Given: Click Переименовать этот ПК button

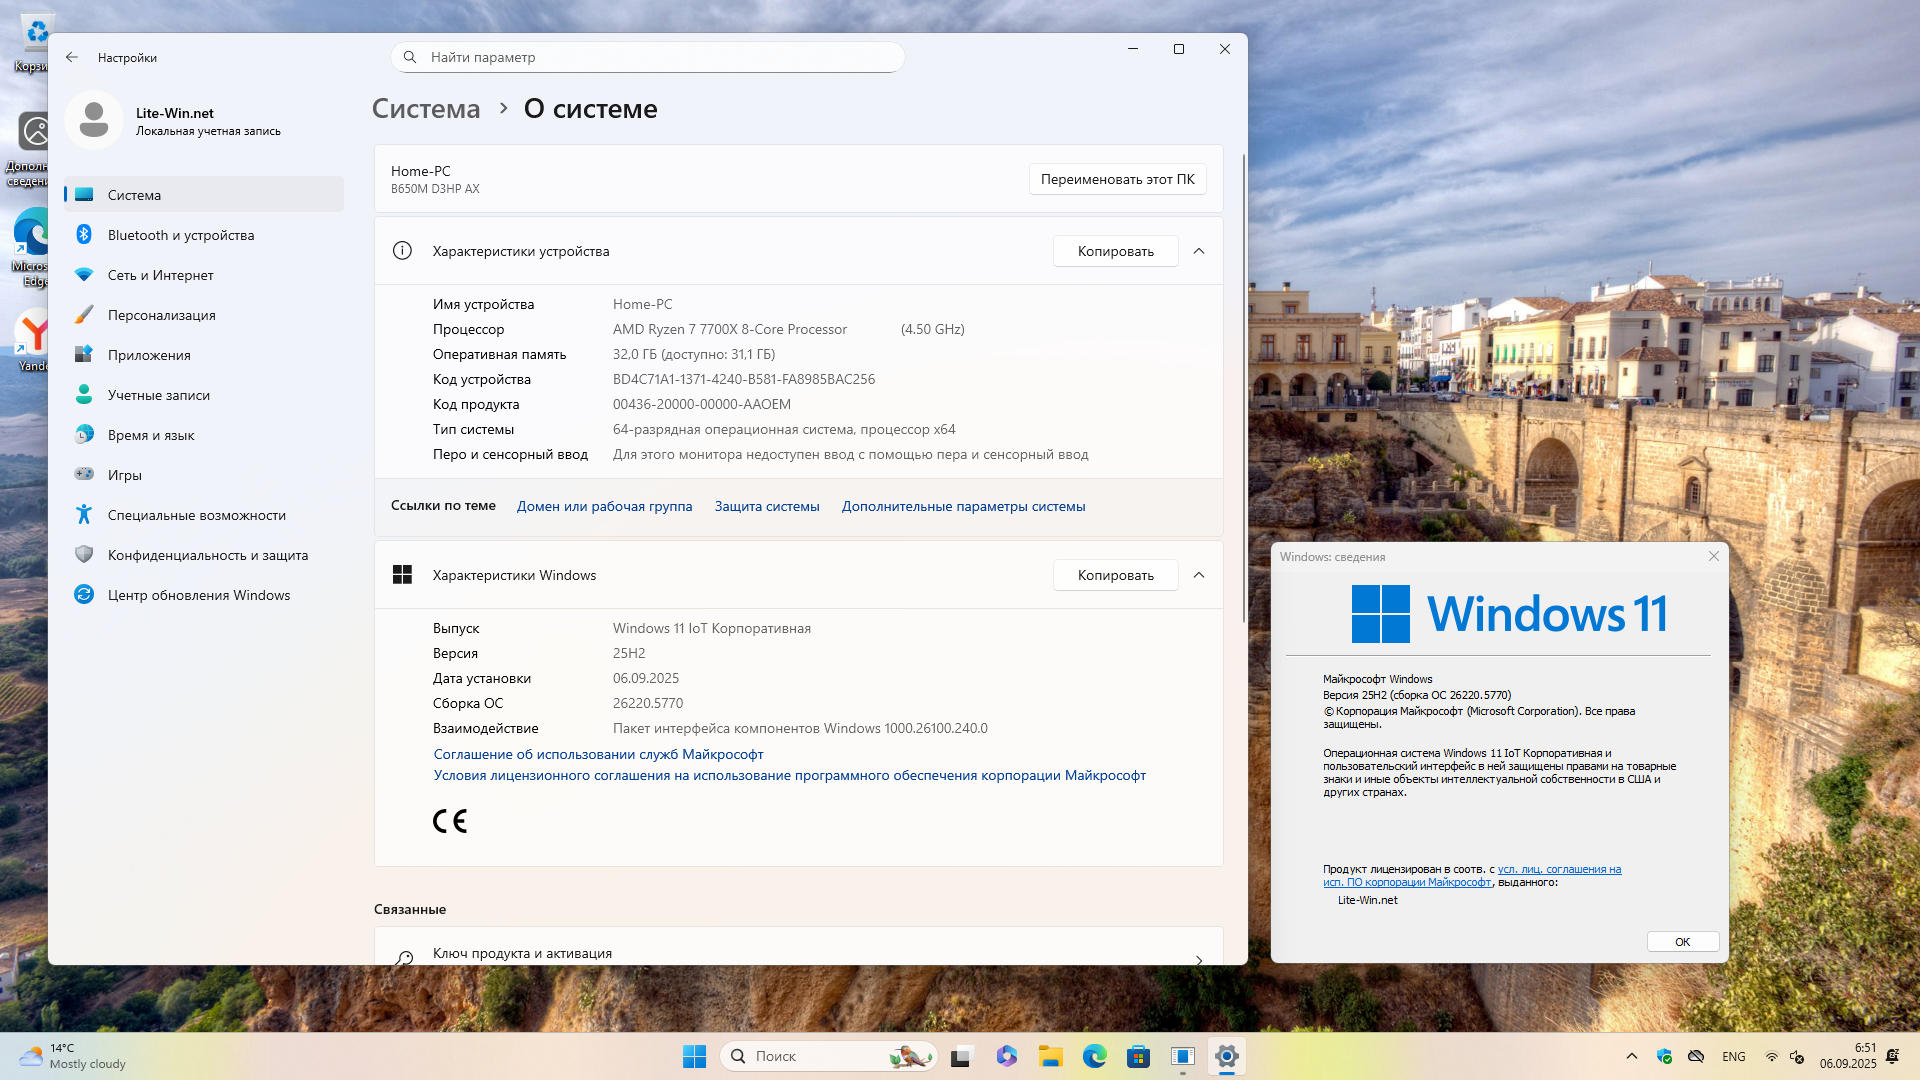Looking at the screenshot, I should pos(1117,179).
